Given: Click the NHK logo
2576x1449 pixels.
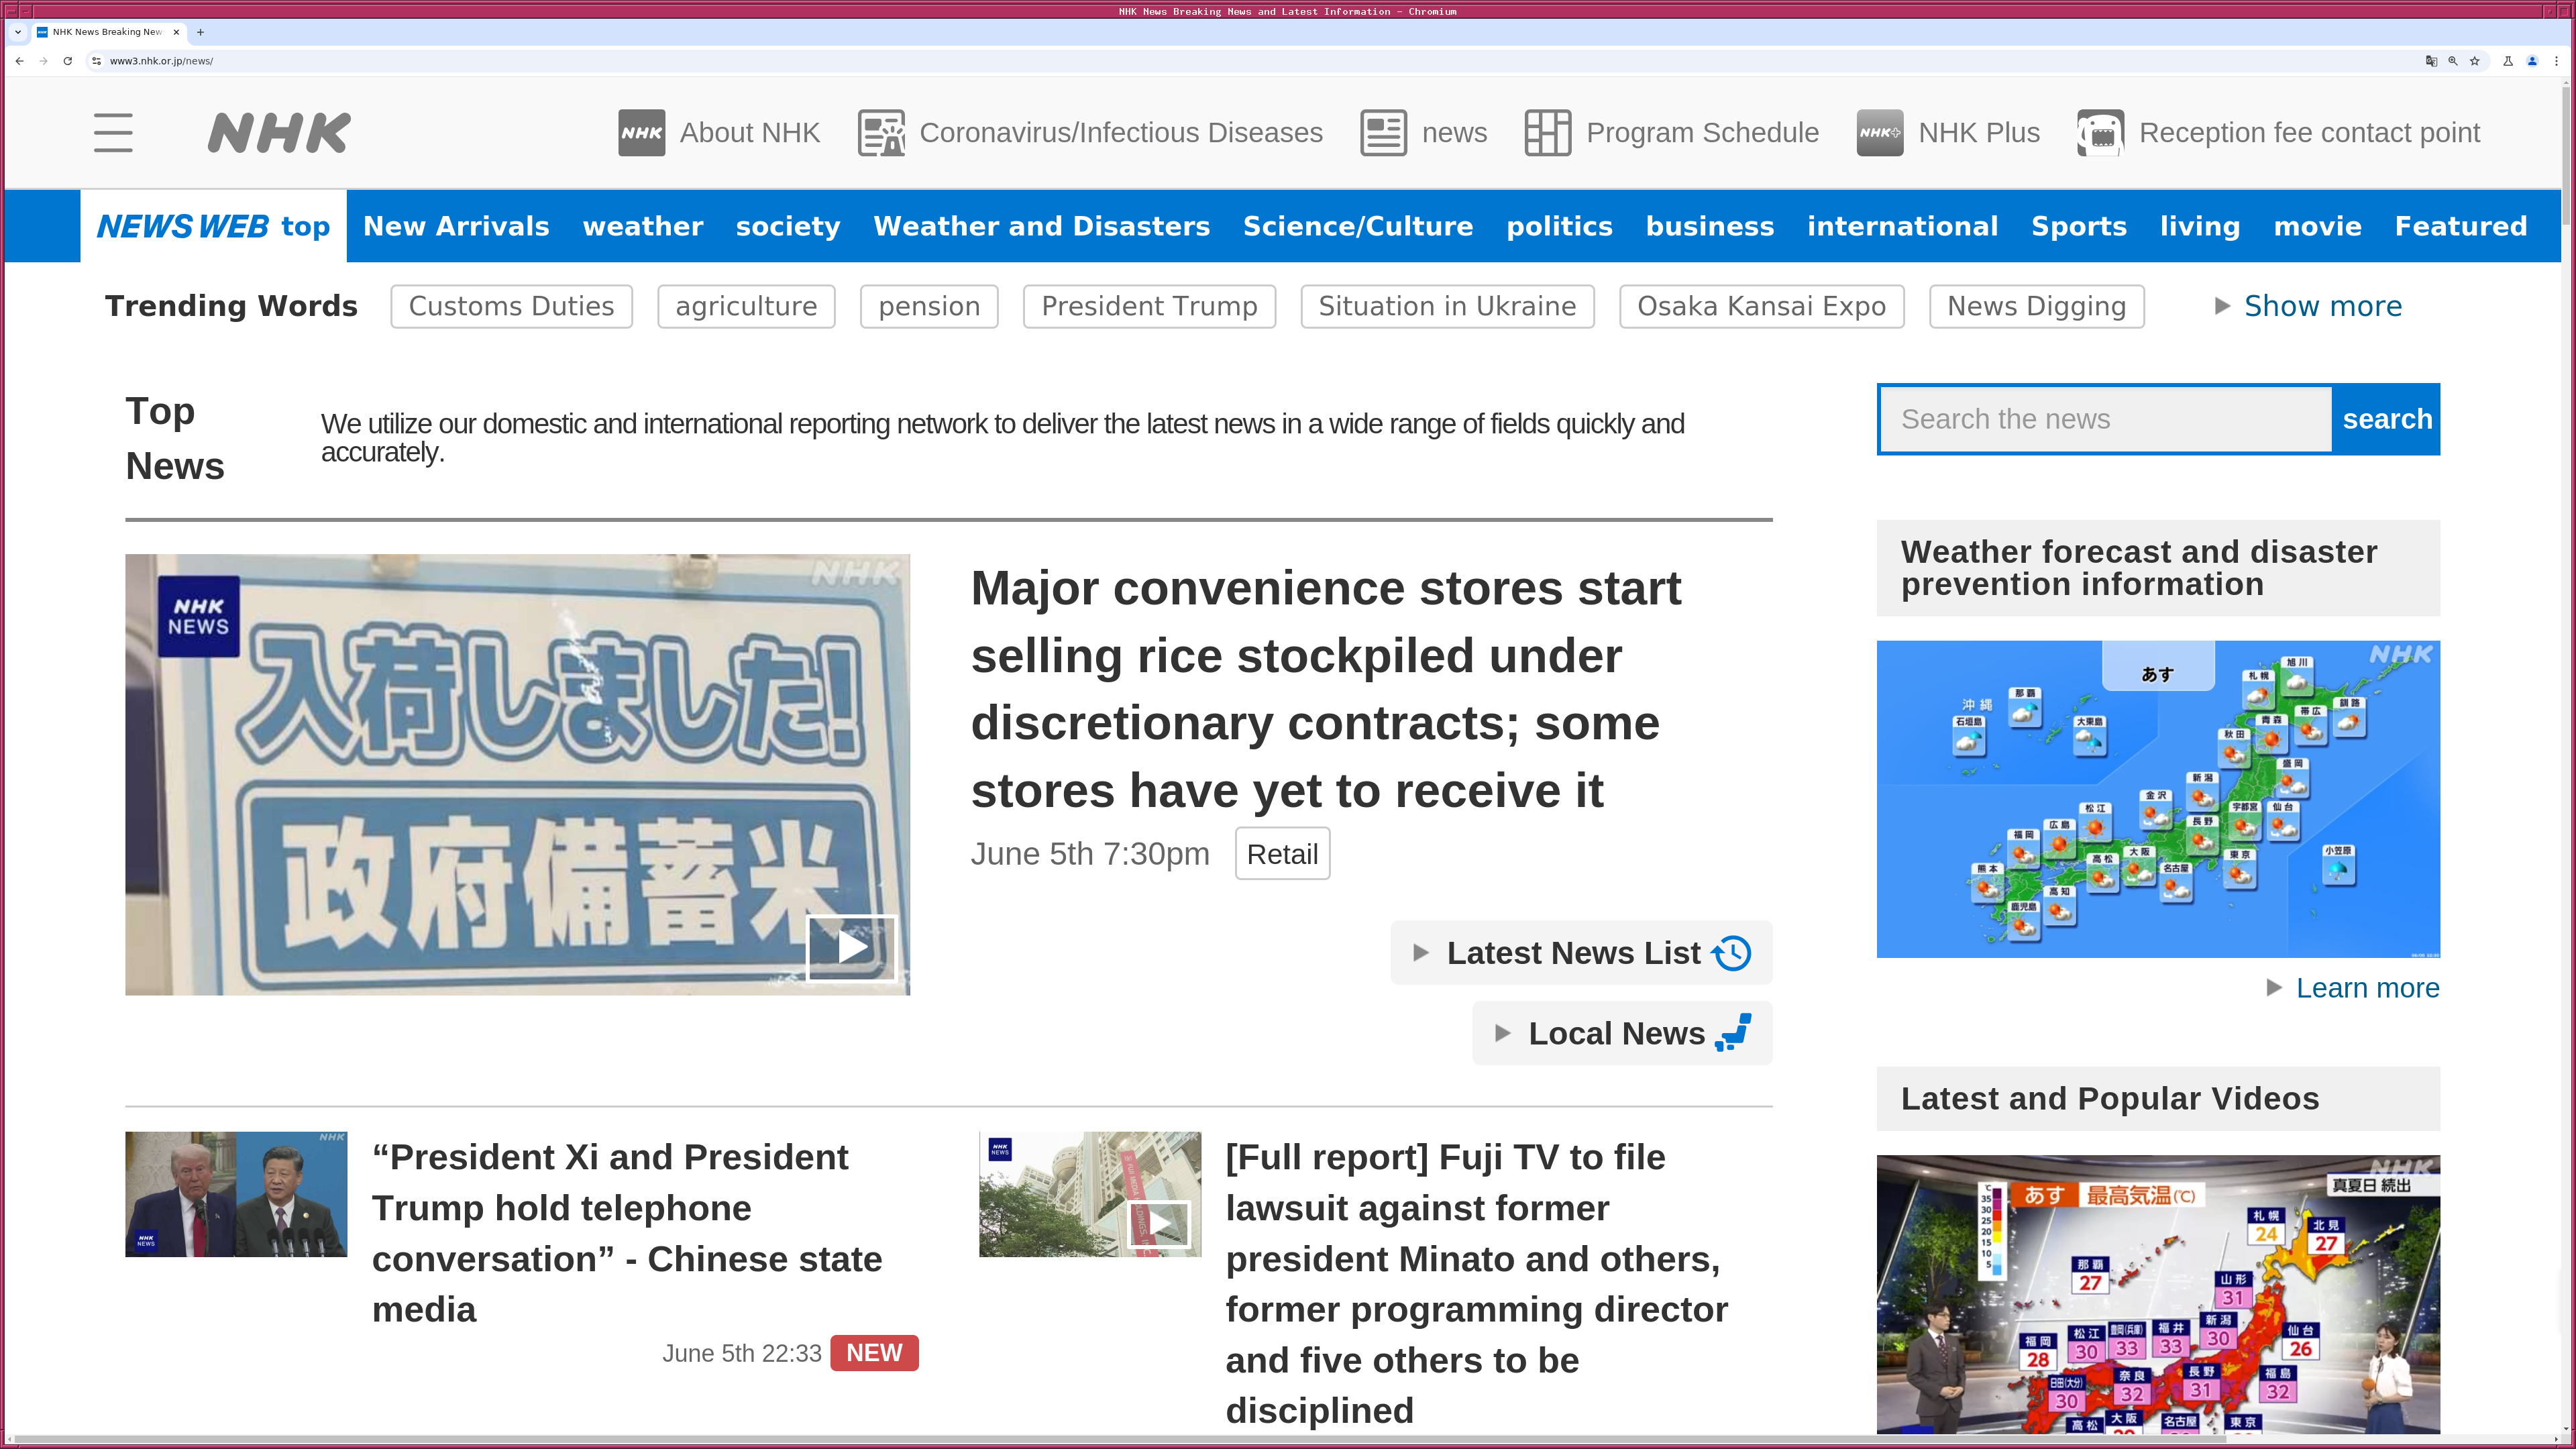Looking at the screenshot, I should point(279,133).
